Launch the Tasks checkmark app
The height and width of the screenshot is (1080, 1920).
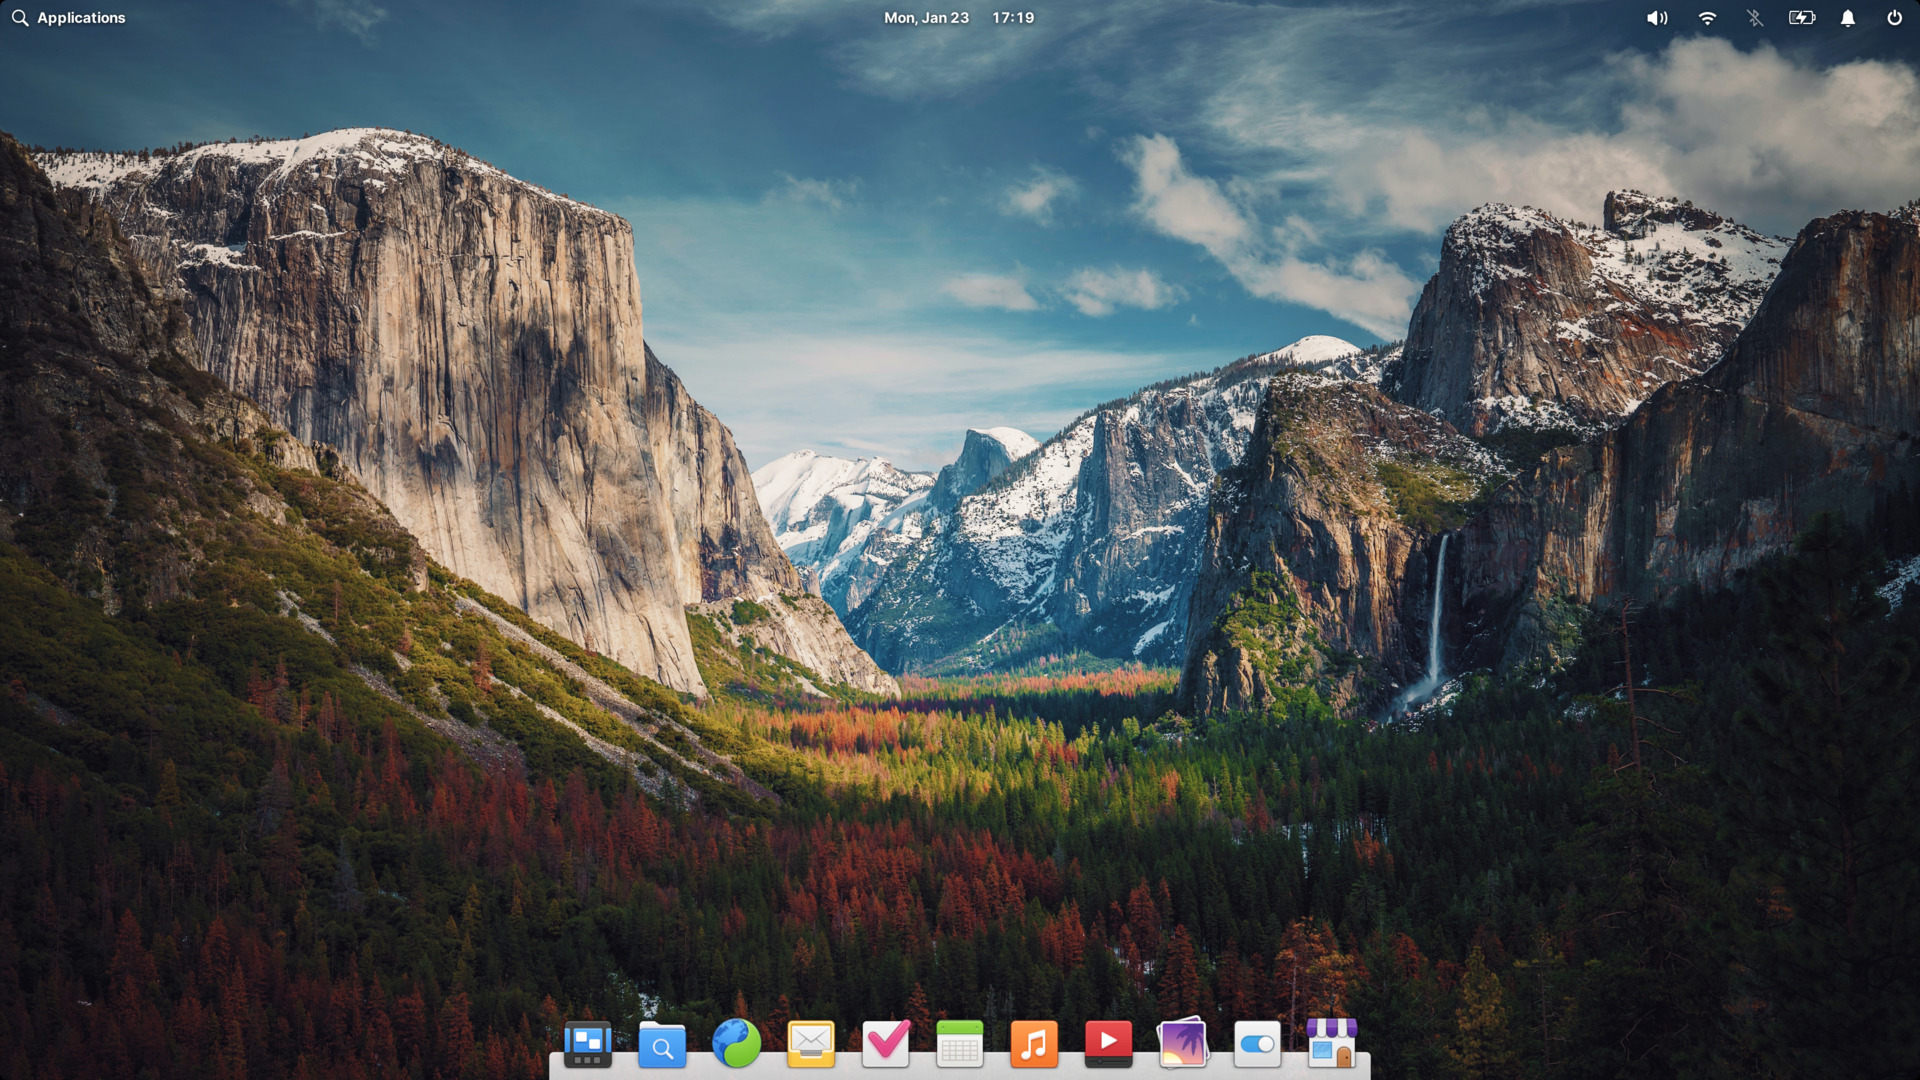pyautogui.click(x=886, y=1044)
